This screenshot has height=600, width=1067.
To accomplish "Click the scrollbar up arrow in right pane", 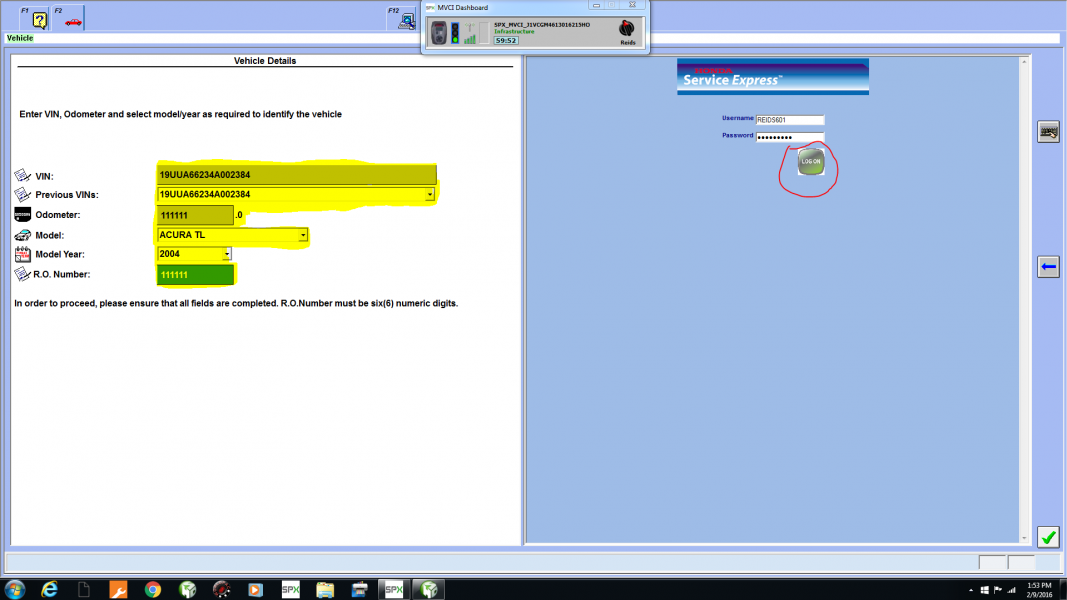I will pos(1023,62).
